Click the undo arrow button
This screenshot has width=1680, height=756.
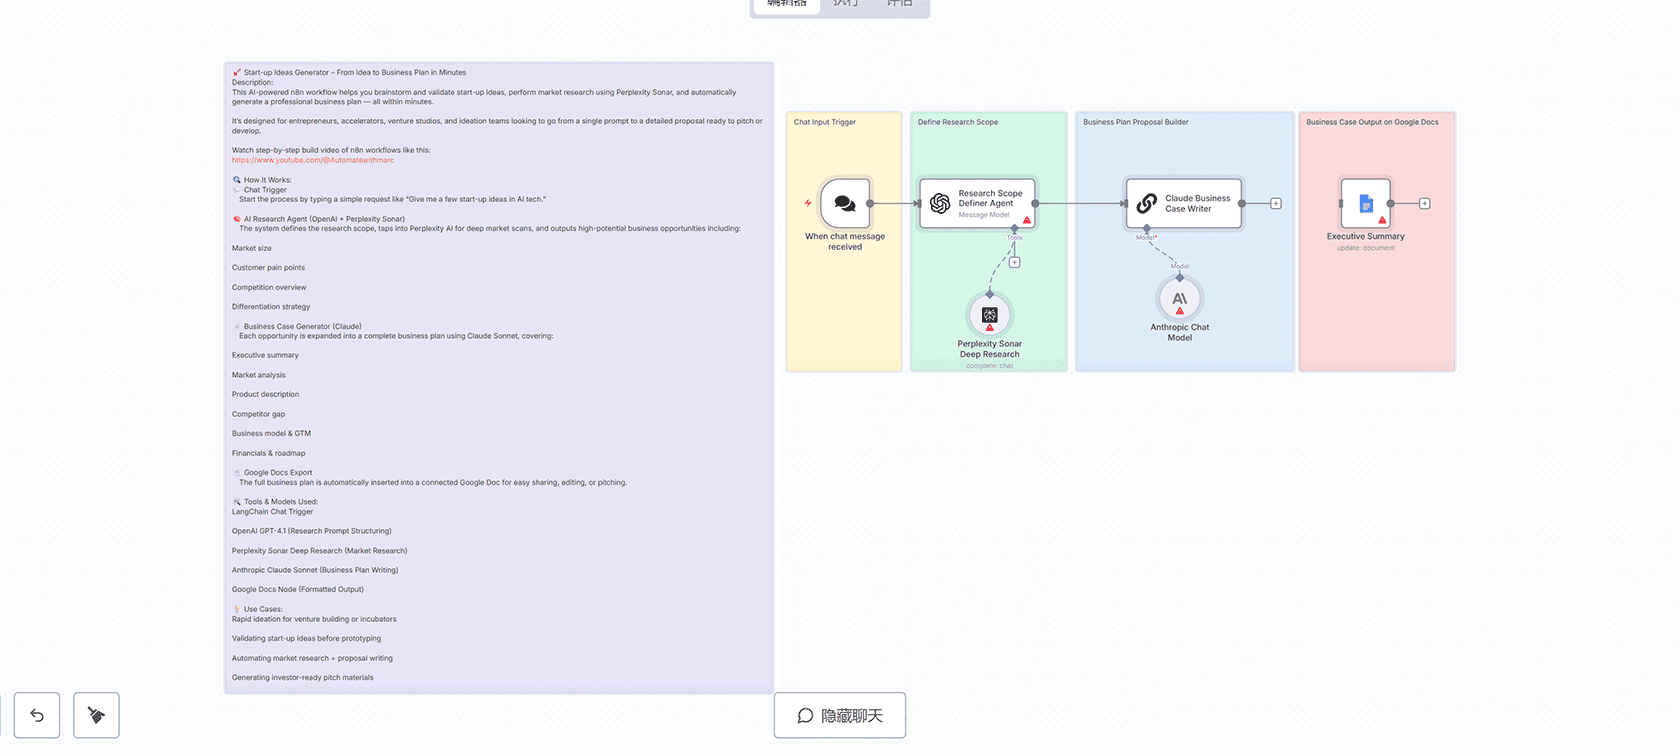pyautogui.click(x=37, y=715)
